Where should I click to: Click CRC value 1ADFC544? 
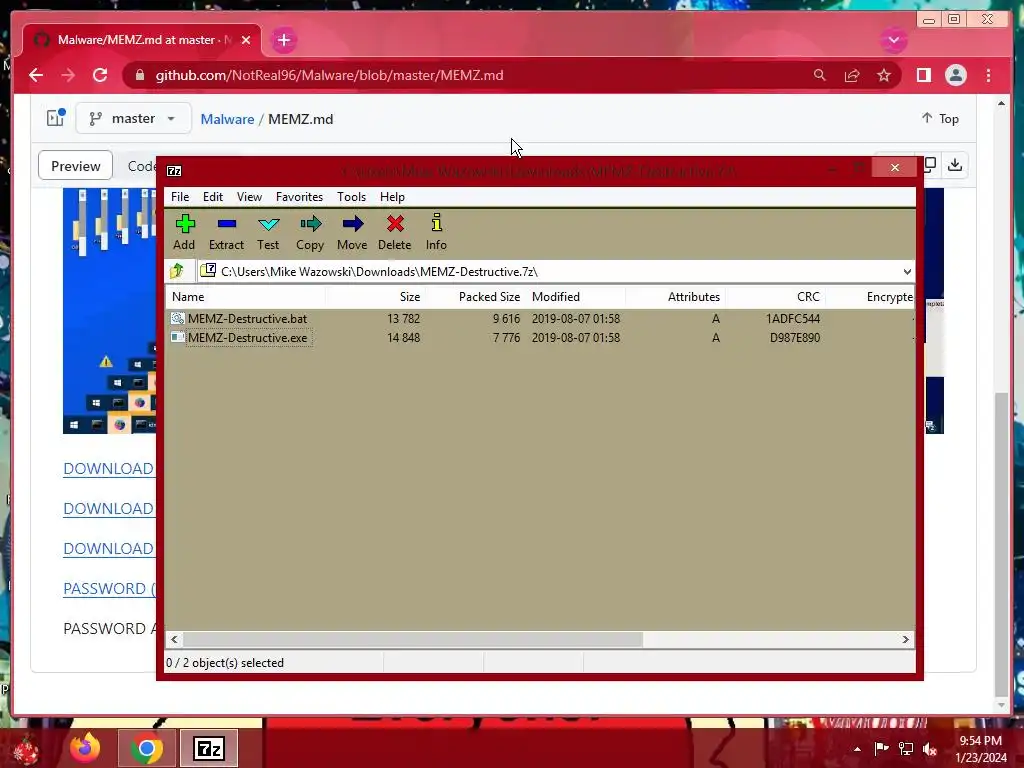(x=793, y=319)
